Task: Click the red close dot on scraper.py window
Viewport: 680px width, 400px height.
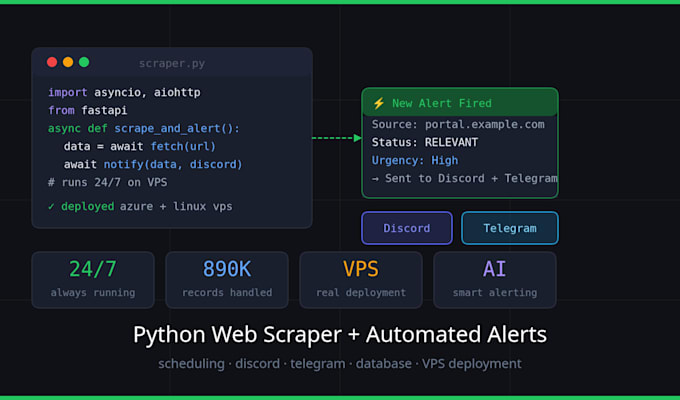Action: (x=52, y=62)
